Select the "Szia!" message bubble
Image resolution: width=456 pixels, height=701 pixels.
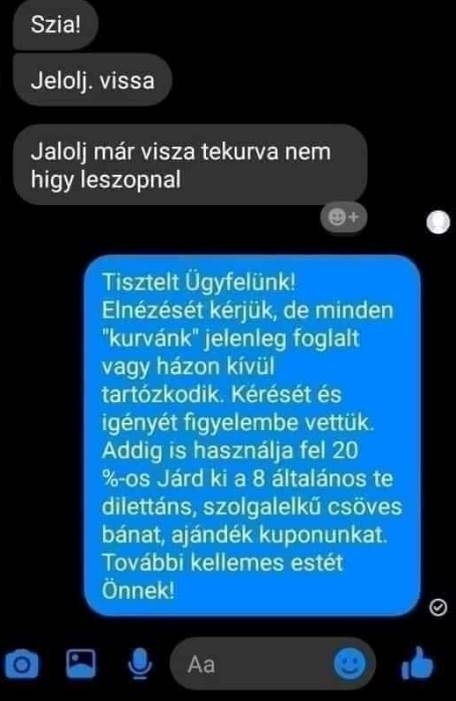56,25
